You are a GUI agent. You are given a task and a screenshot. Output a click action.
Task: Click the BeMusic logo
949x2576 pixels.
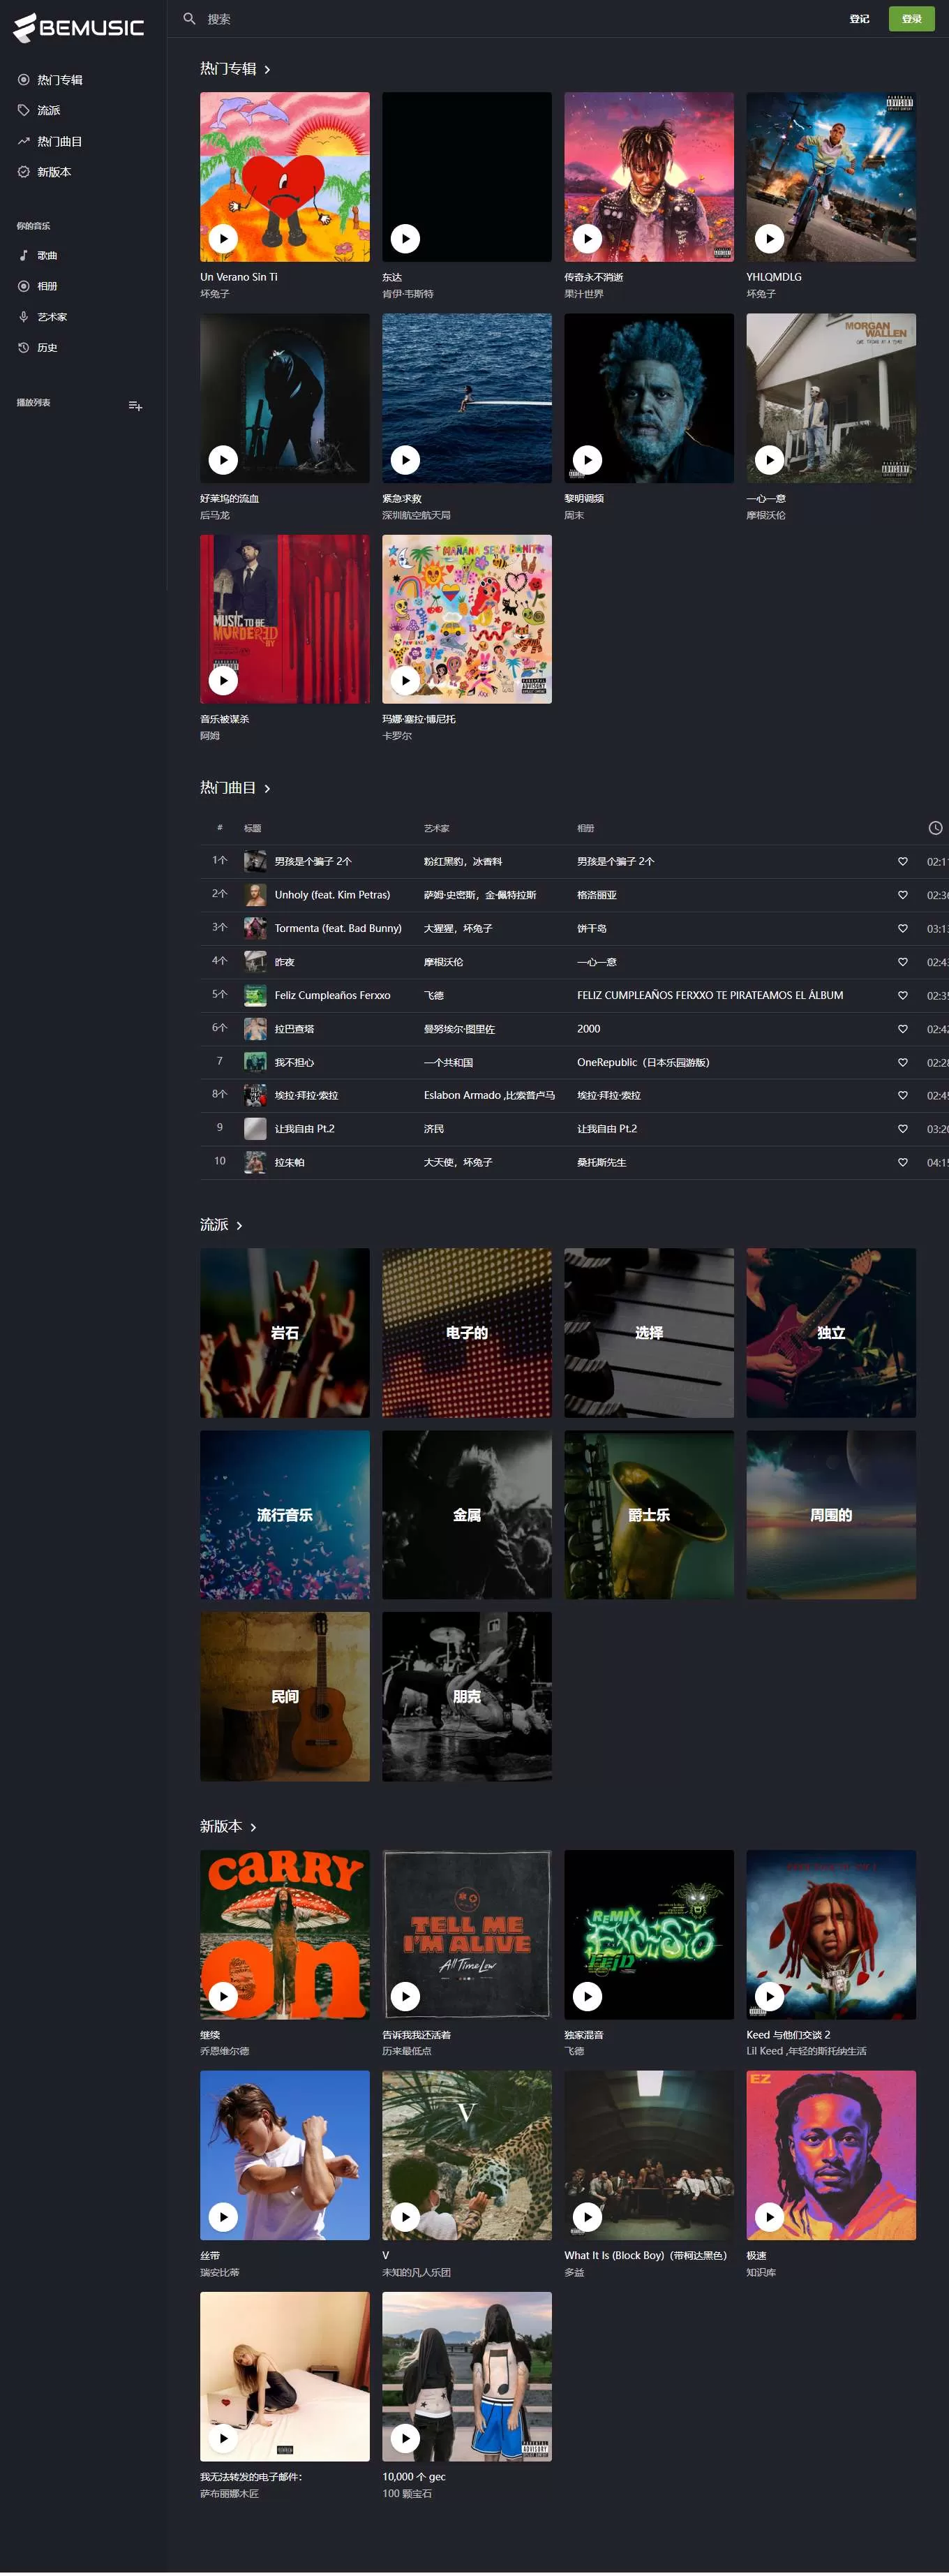pyautogui.click(x=78, y=27)
